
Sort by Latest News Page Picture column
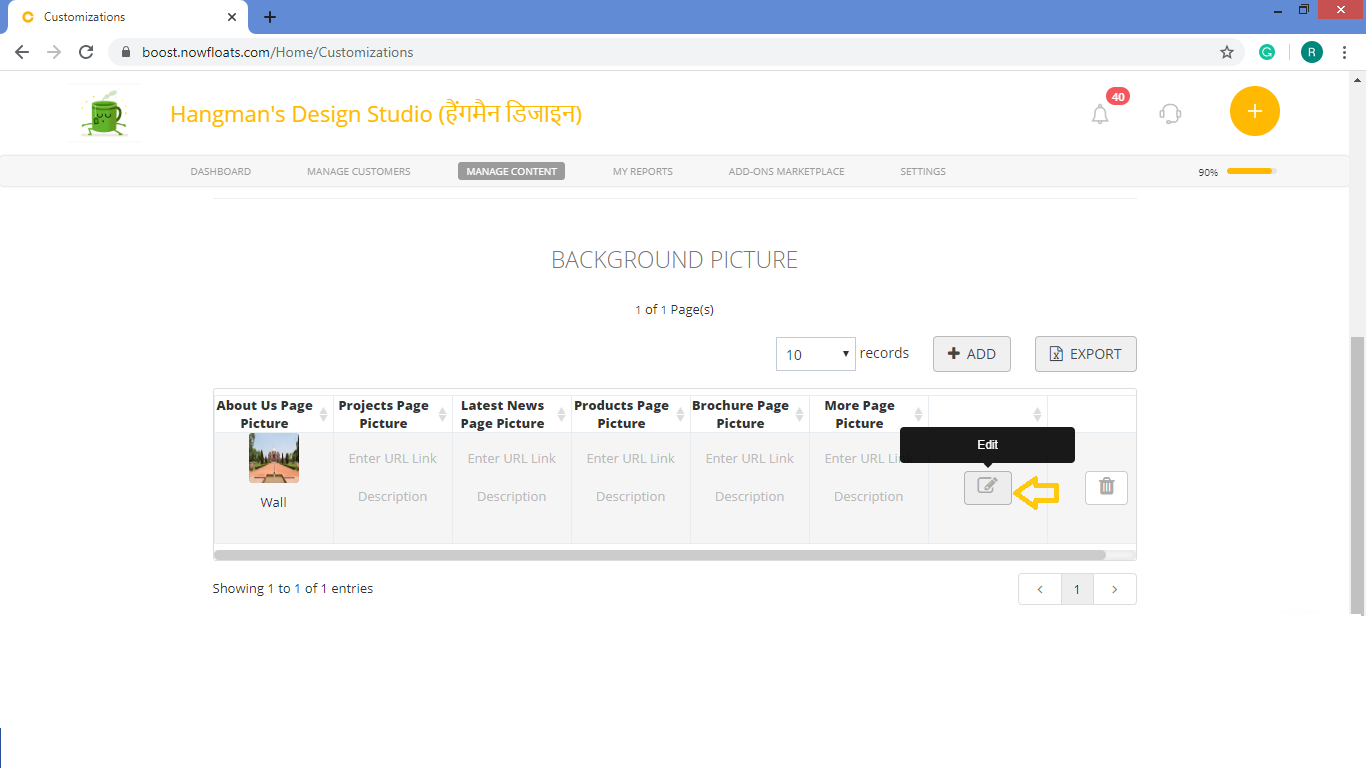[x=511, y=414]
